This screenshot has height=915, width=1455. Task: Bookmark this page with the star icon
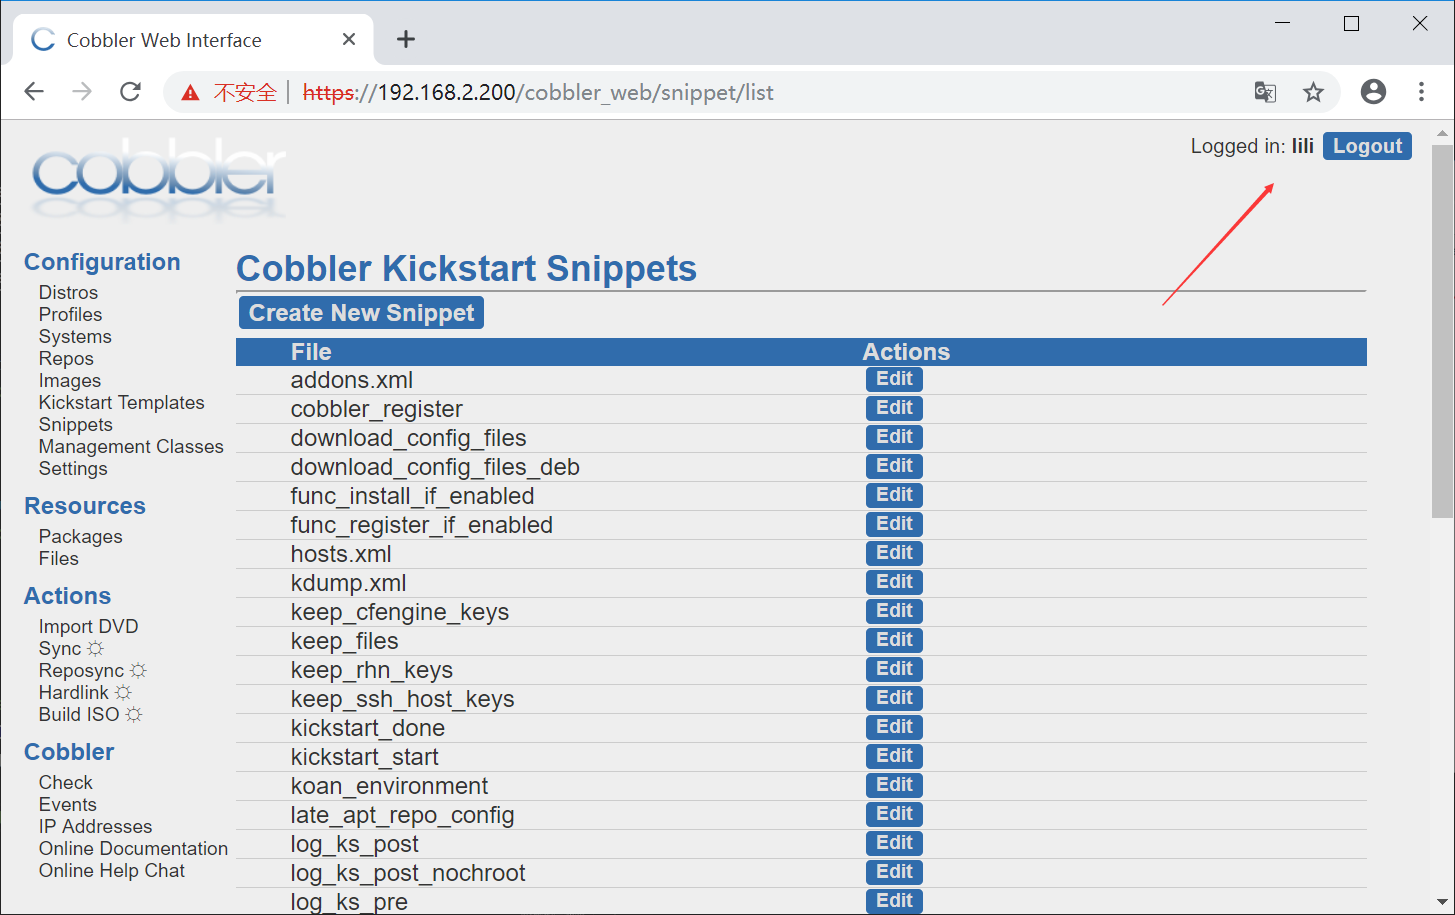(x=1313, y=92)
